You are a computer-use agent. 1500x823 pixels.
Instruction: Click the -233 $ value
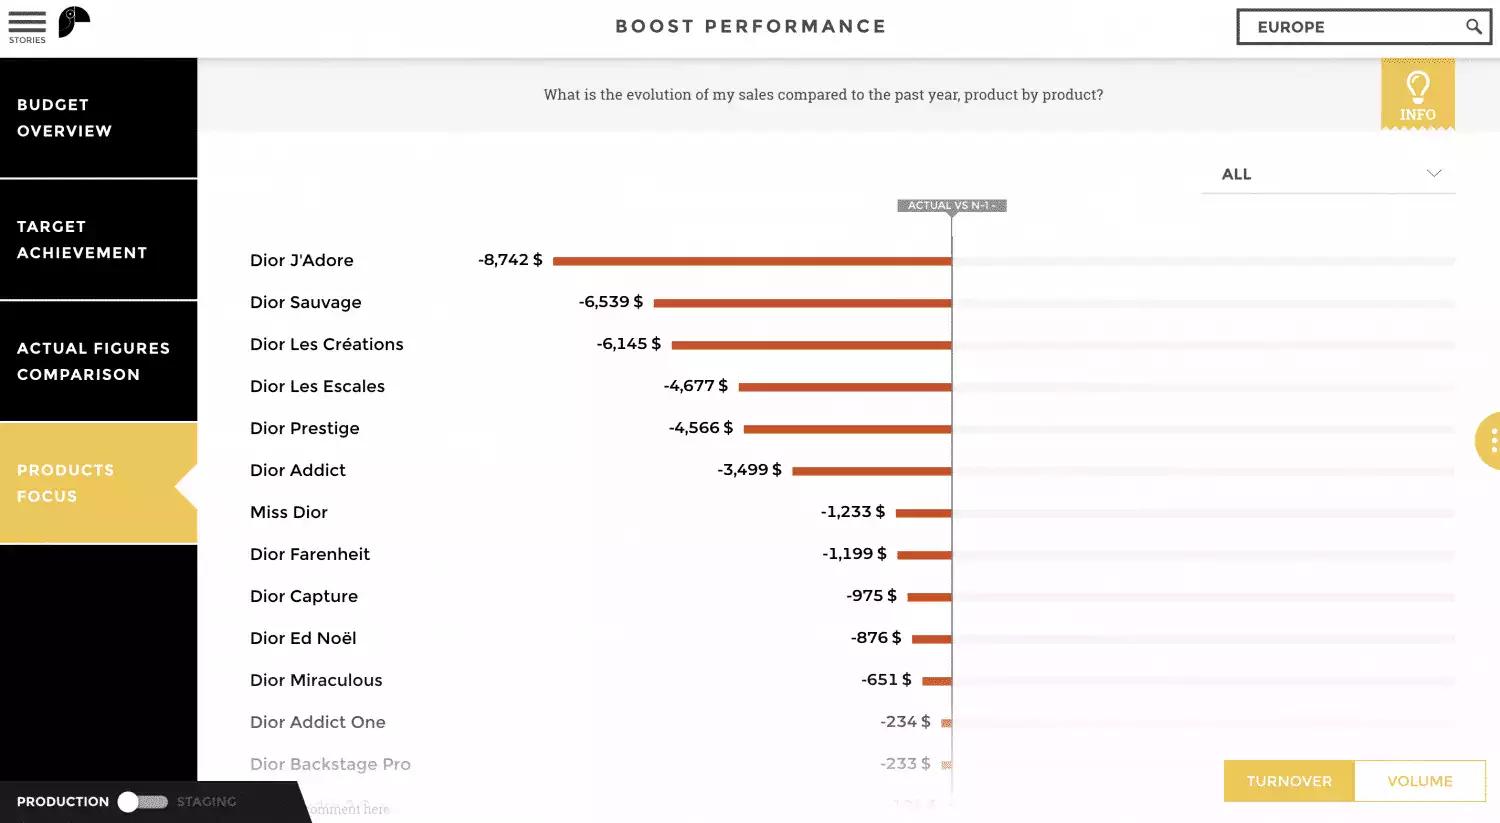(905, 764)
